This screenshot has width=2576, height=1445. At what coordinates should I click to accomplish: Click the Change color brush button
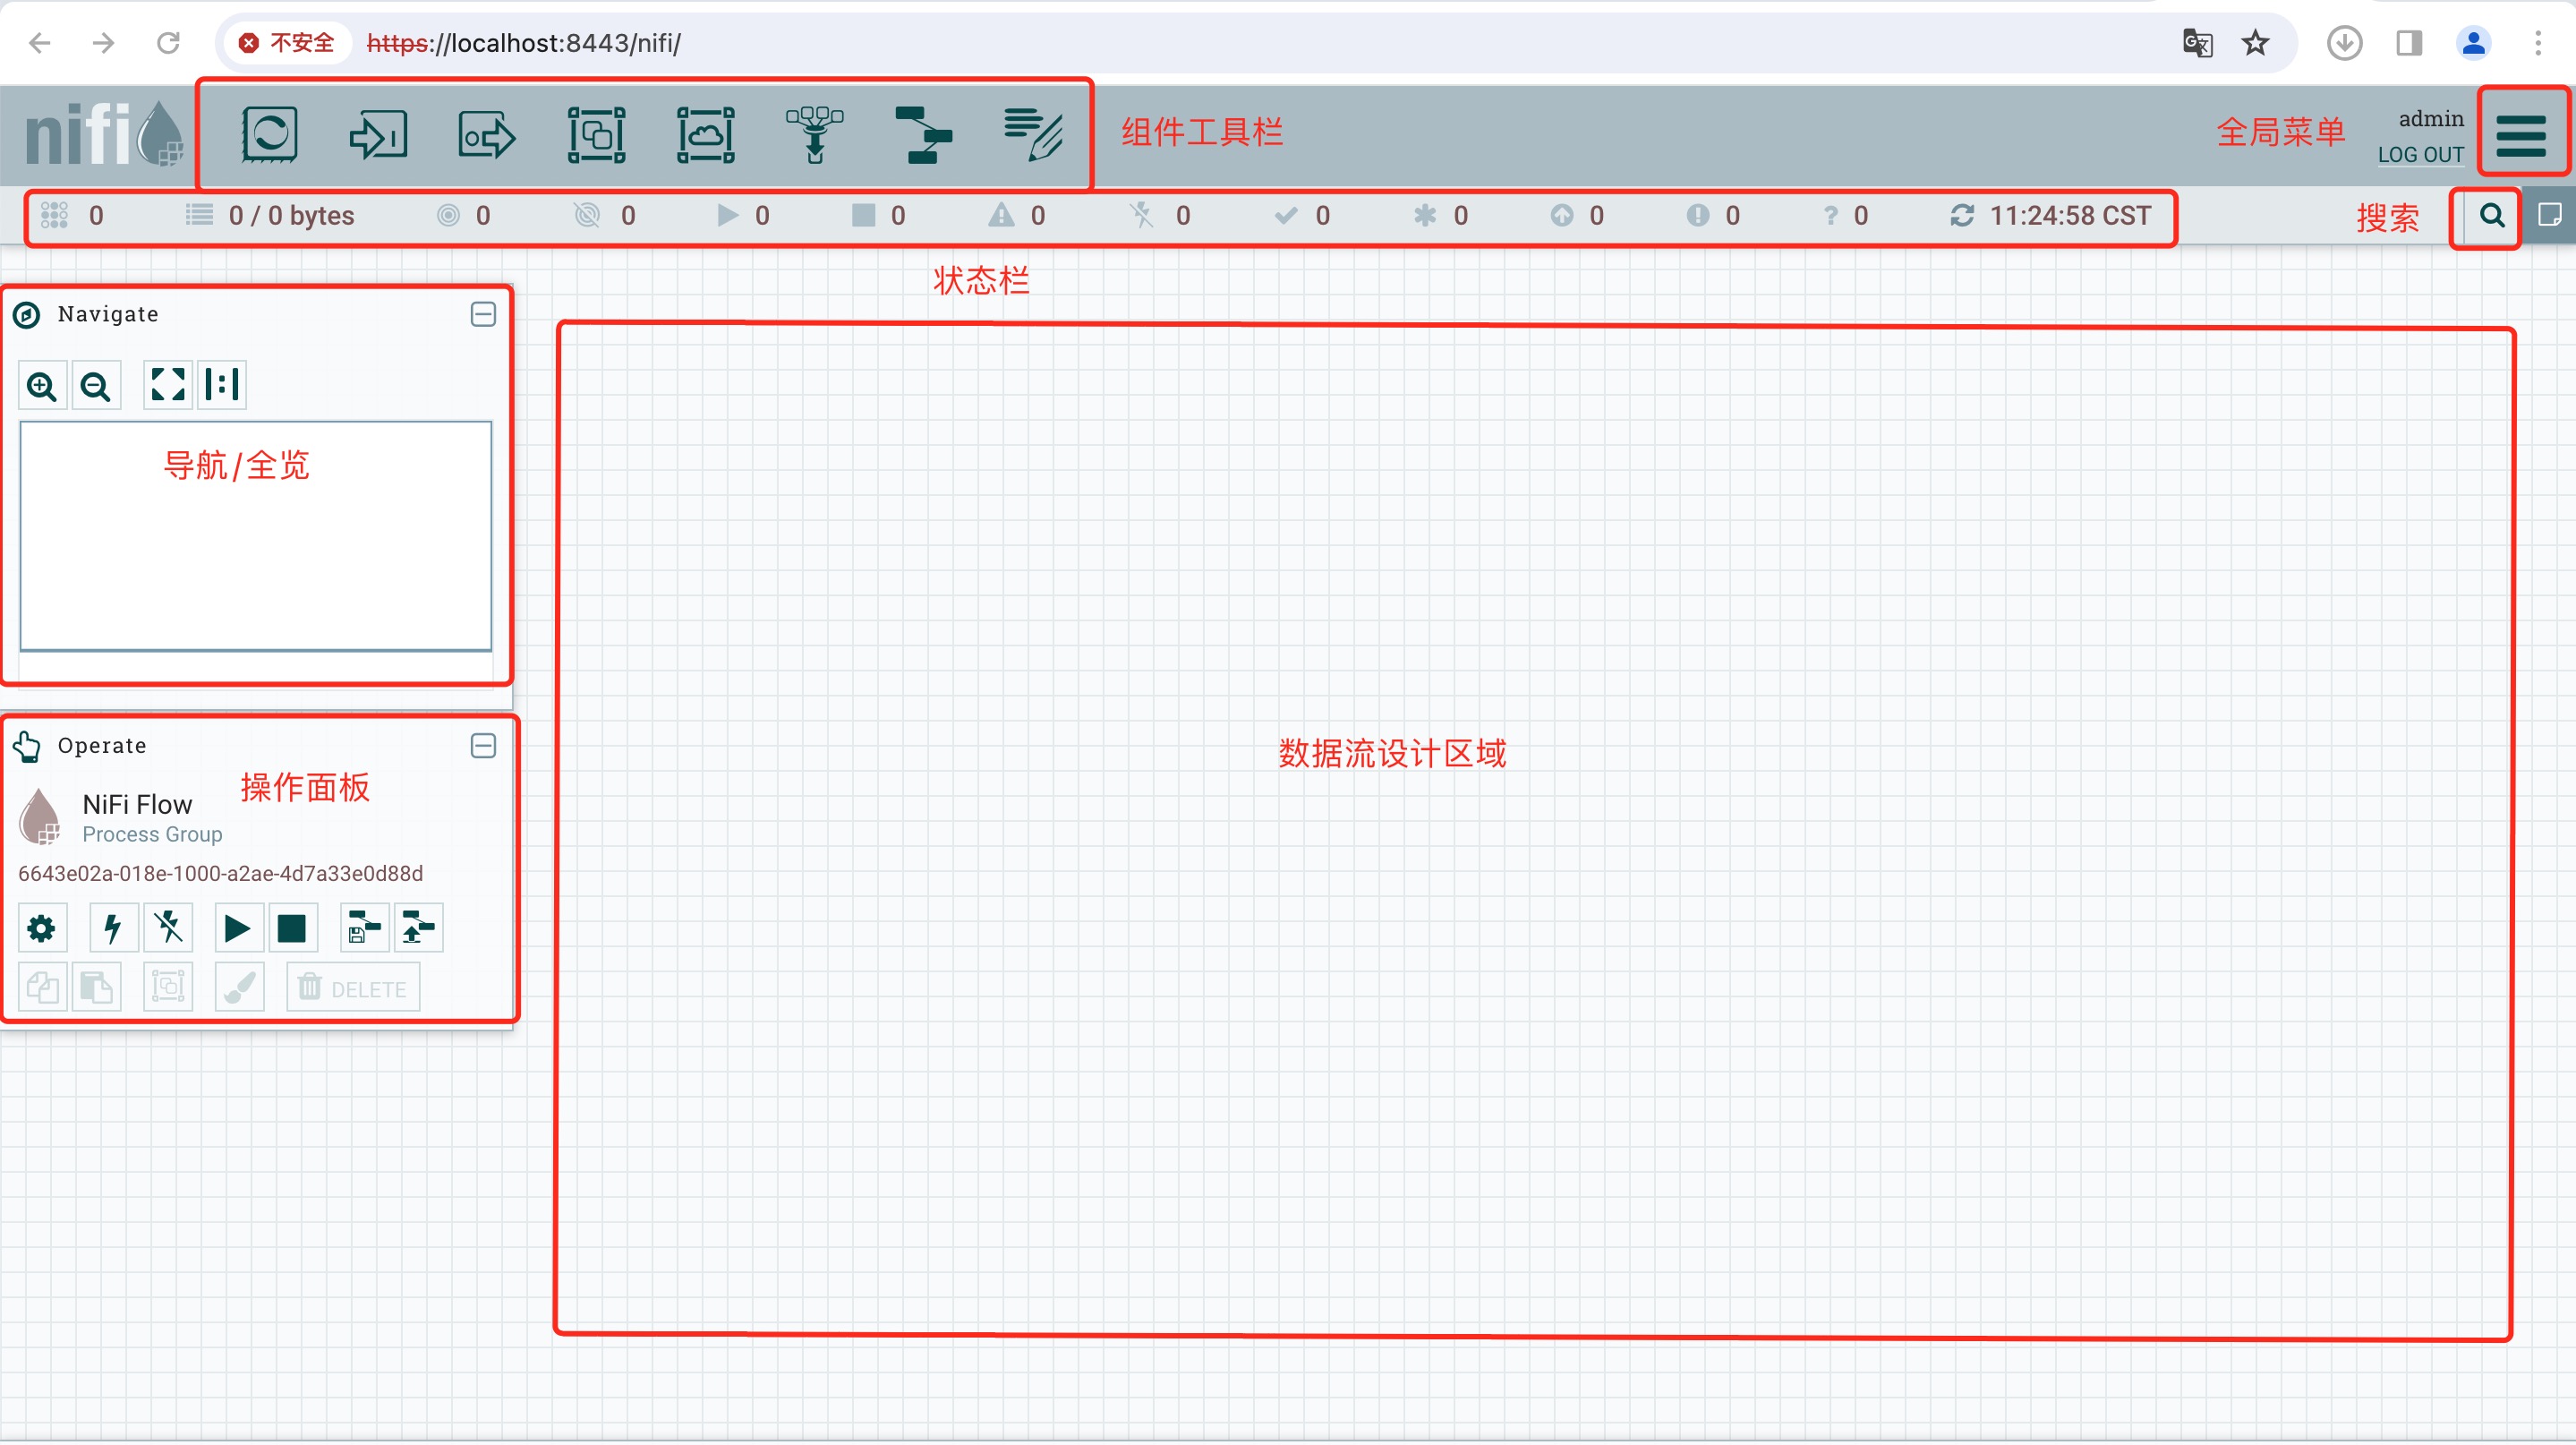(239, 988)
